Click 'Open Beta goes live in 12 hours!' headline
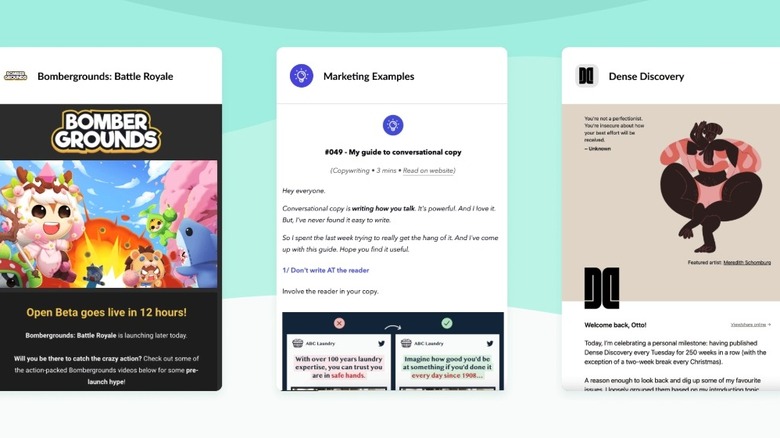Screen dimensions: 780x438 106,312
